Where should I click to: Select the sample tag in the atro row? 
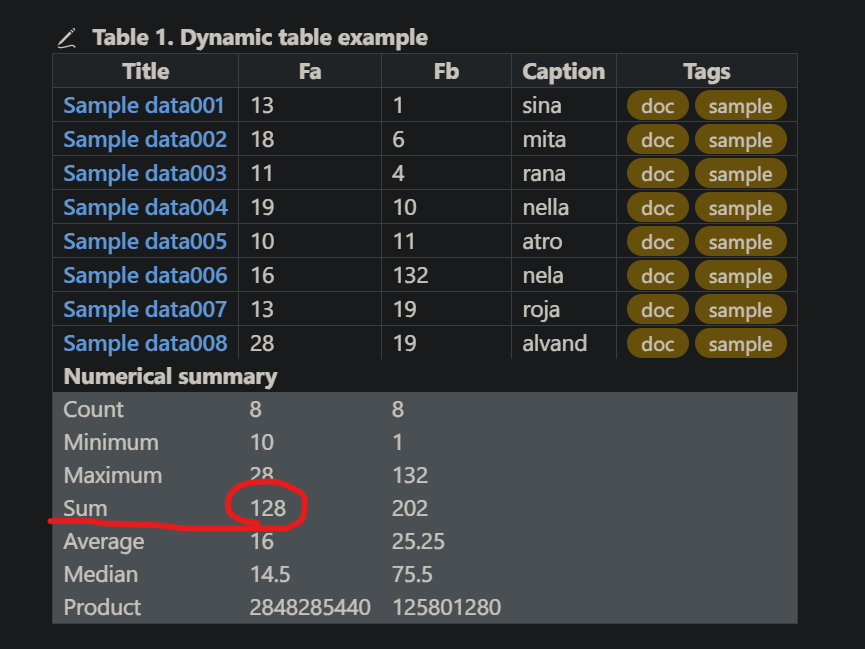(740, 242)
